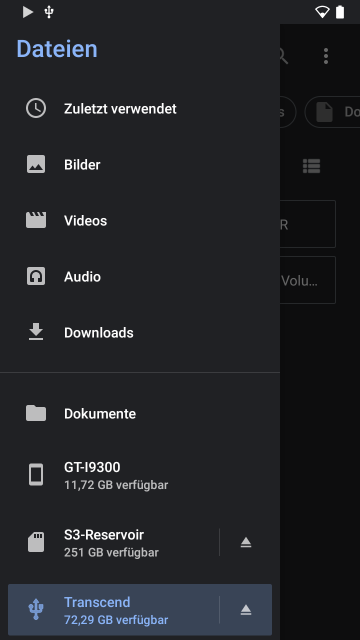Image resolution: width=360 pixels, height=640 pixels.
Task: Click the clapperboard Videos icon
Action: point(36,220)
